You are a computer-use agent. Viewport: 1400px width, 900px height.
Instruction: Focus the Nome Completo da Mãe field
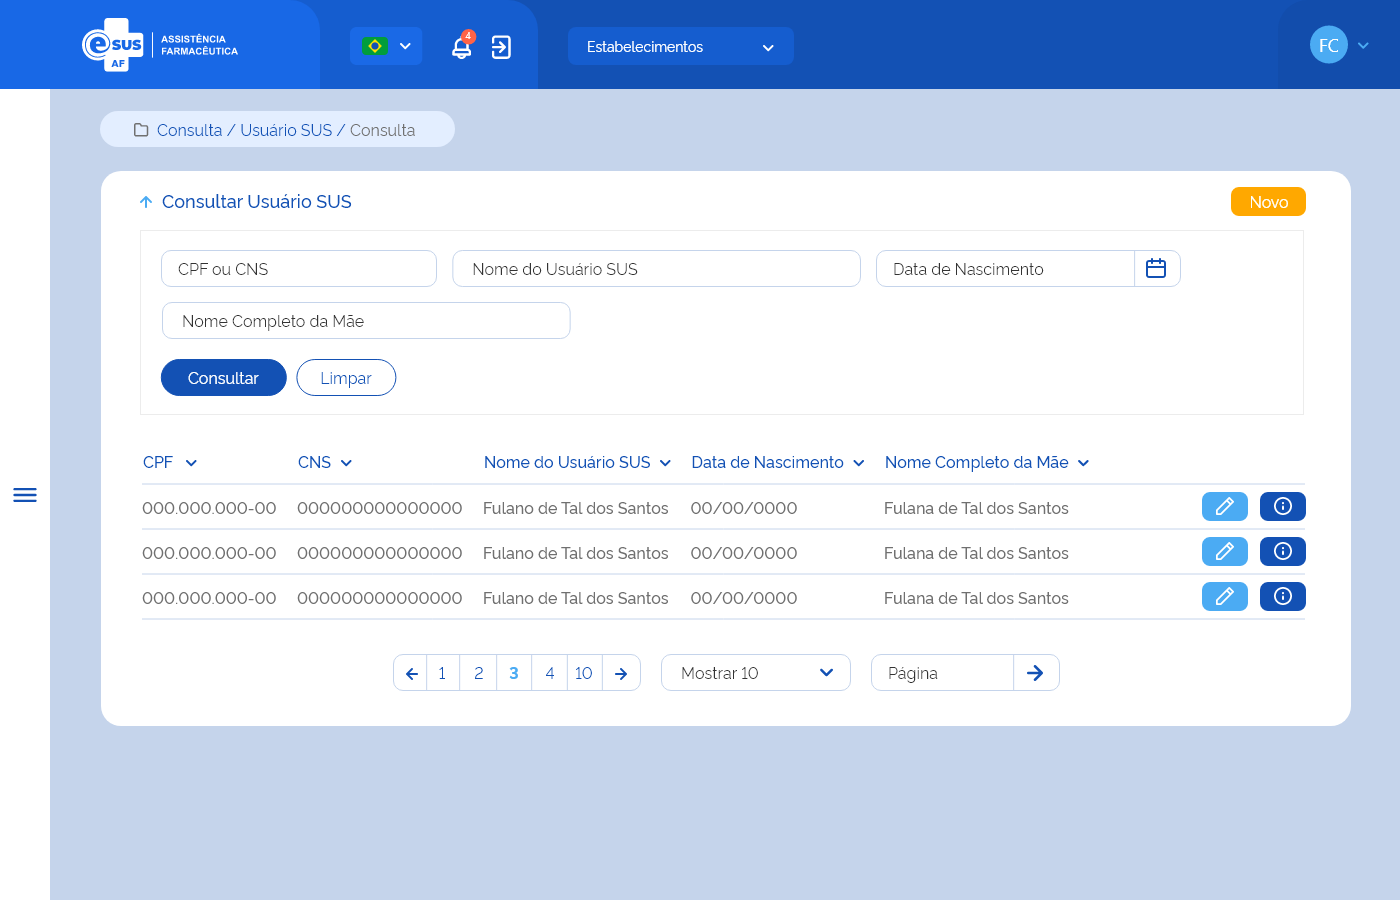(366, 321)
